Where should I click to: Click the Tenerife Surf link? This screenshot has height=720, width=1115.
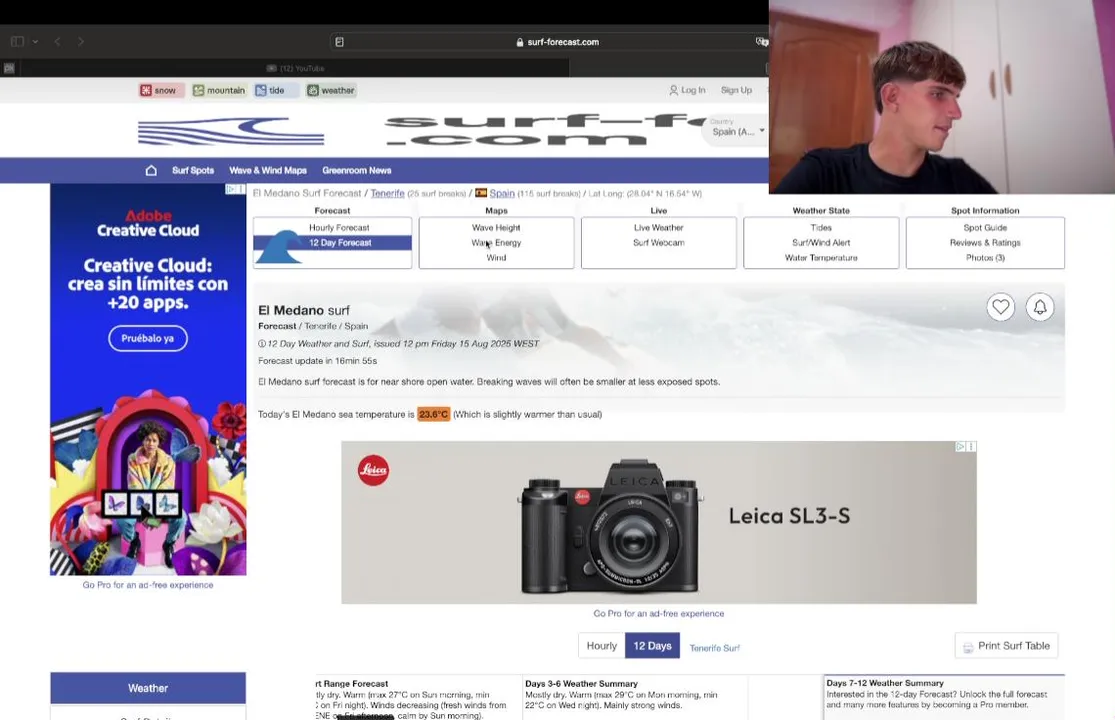(715, 648)
